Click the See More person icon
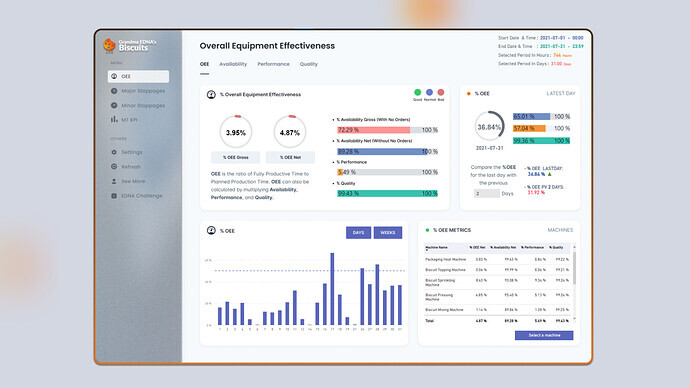The height and width of the screenshot is (388, 690). pos(114,181)
